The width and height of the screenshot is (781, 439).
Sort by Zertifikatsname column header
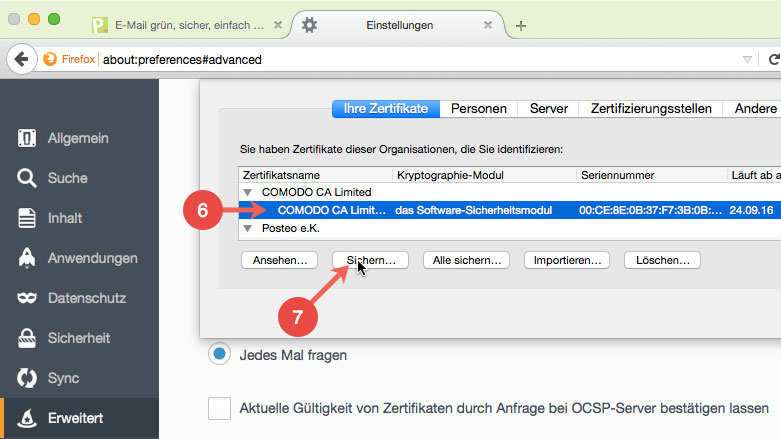[x=316, y=175]
